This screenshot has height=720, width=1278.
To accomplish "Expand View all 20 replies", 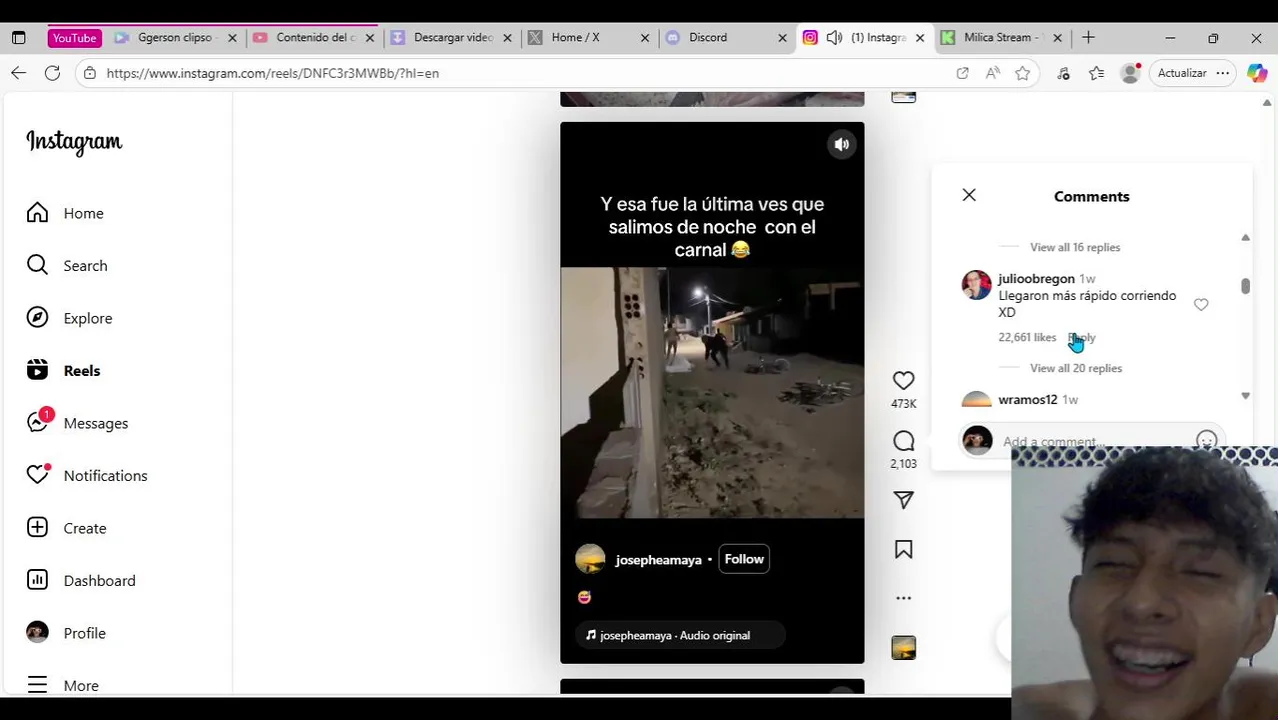I will tap(1076, 368).
